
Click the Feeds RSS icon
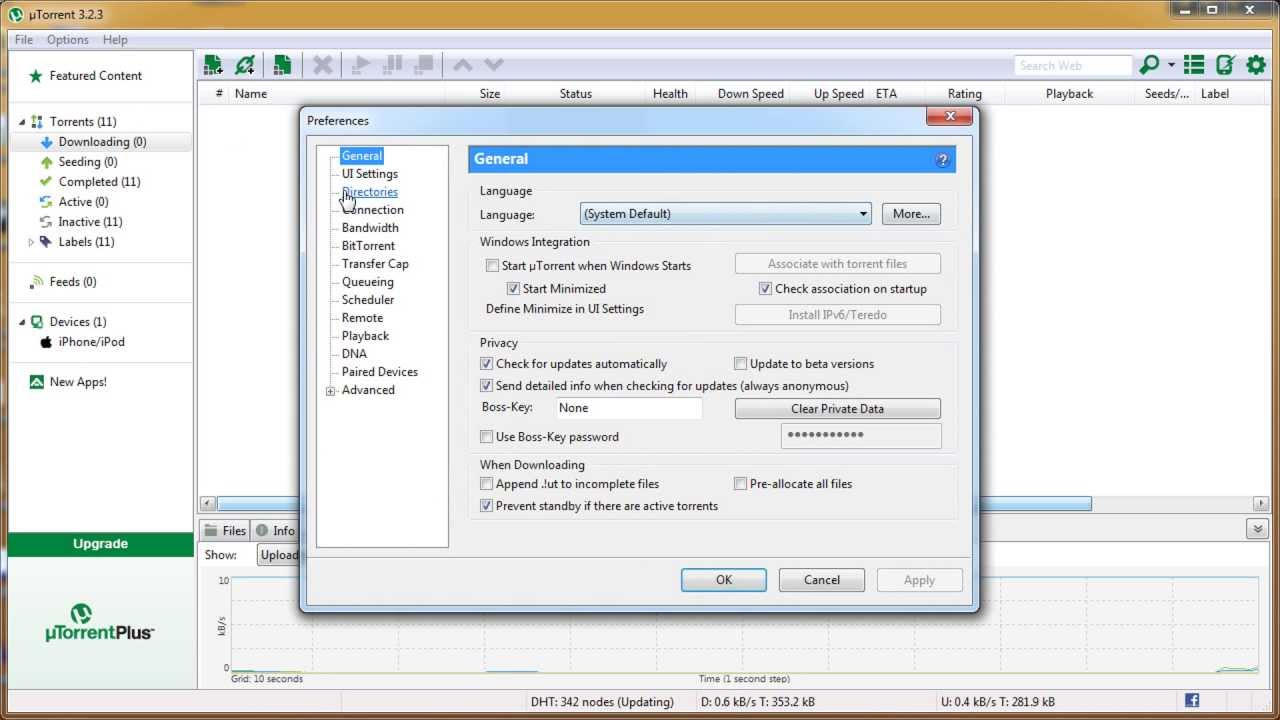pyautogui.click(x=37, y=282)
